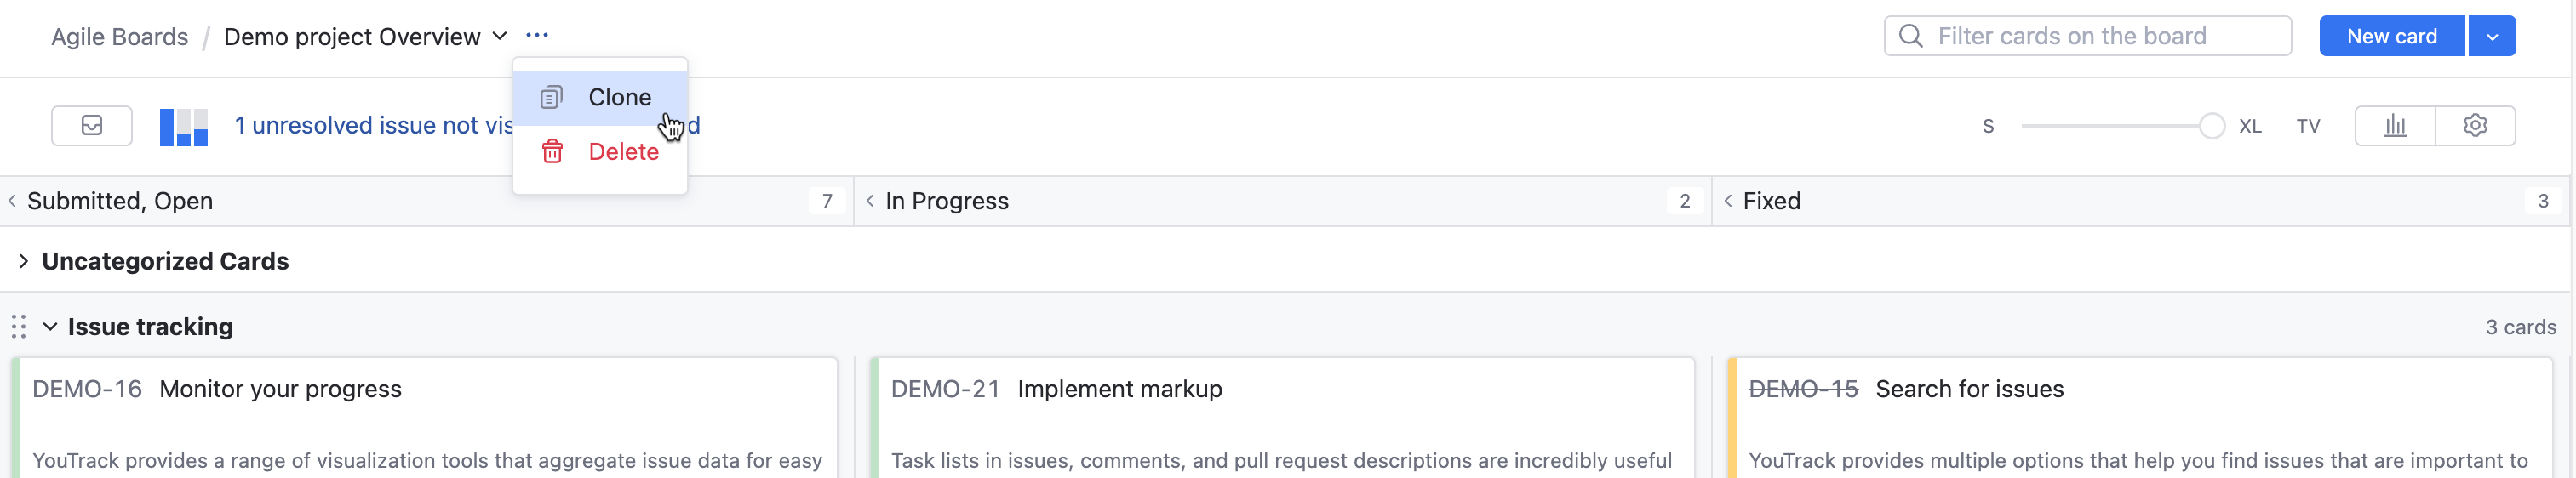2576x478 pixels.
Task: Open board settings gear icon
Action: pyautogui.click(x=2475, y=126)
